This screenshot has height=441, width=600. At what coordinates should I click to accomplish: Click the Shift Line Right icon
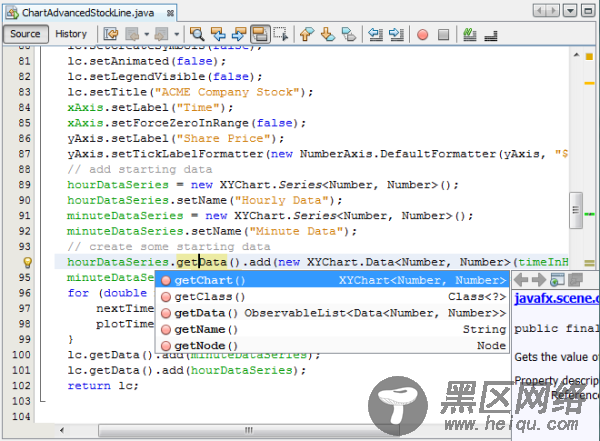click(x=396, y=34)
